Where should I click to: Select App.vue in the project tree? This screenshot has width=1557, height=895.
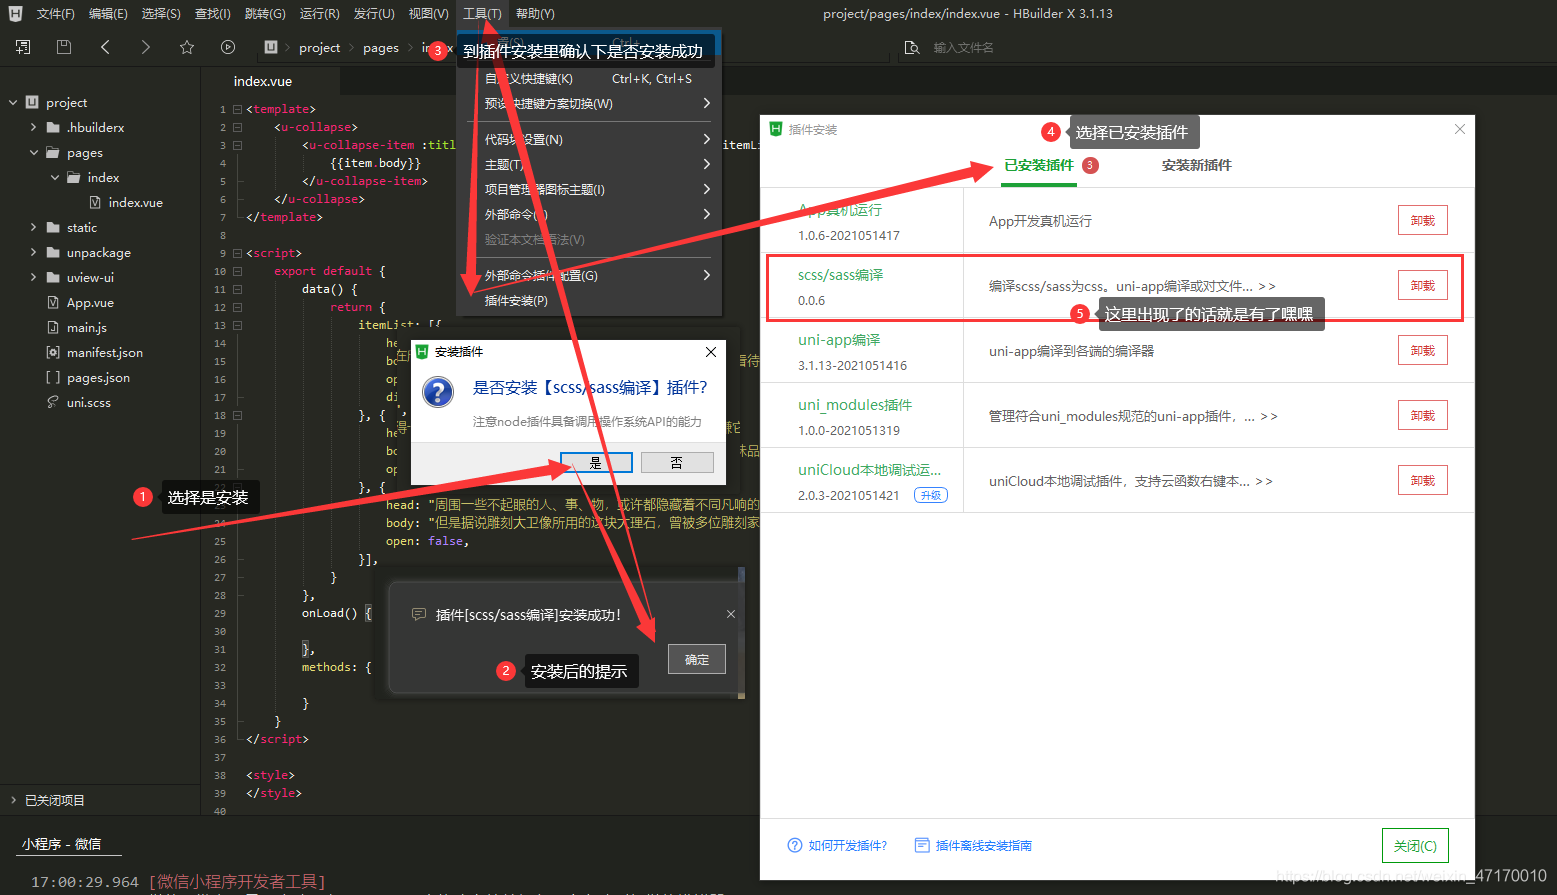(x=90, y=302)
